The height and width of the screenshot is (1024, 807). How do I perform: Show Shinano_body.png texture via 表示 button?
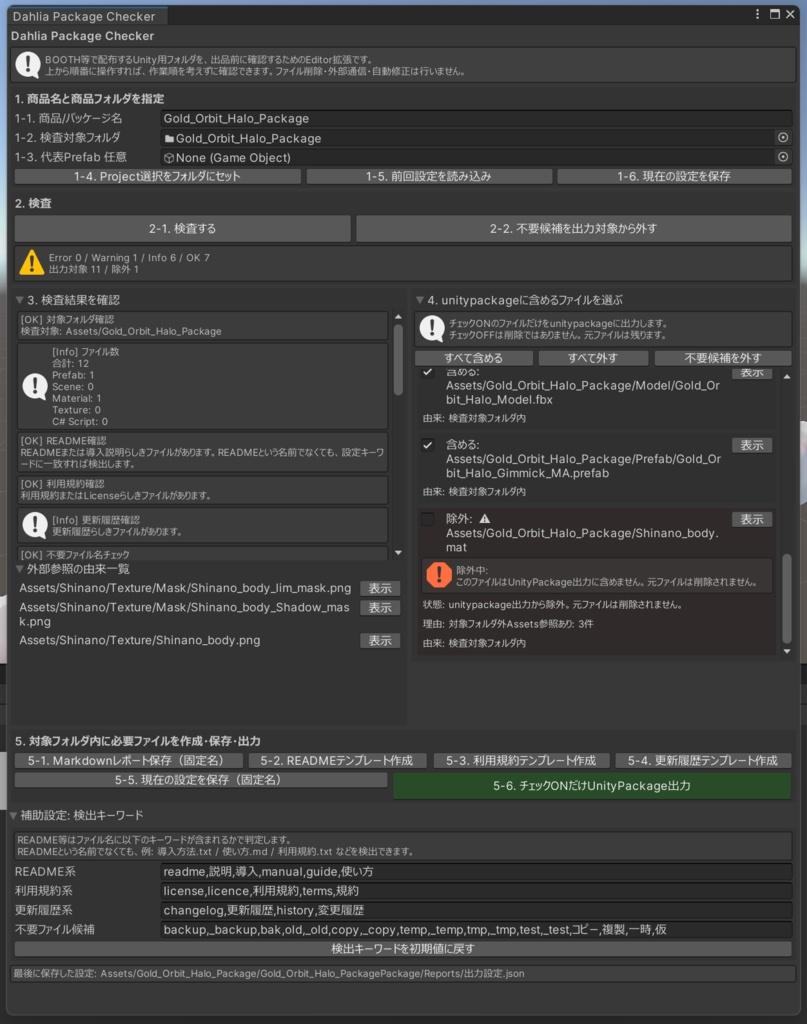(x=380, y=641)
